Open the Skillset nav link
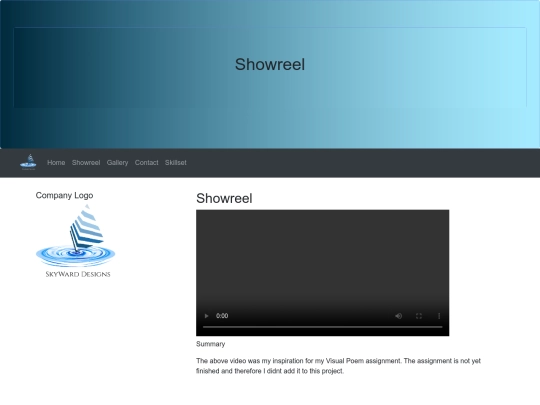 pyautogui.click(x=176, y=163)
